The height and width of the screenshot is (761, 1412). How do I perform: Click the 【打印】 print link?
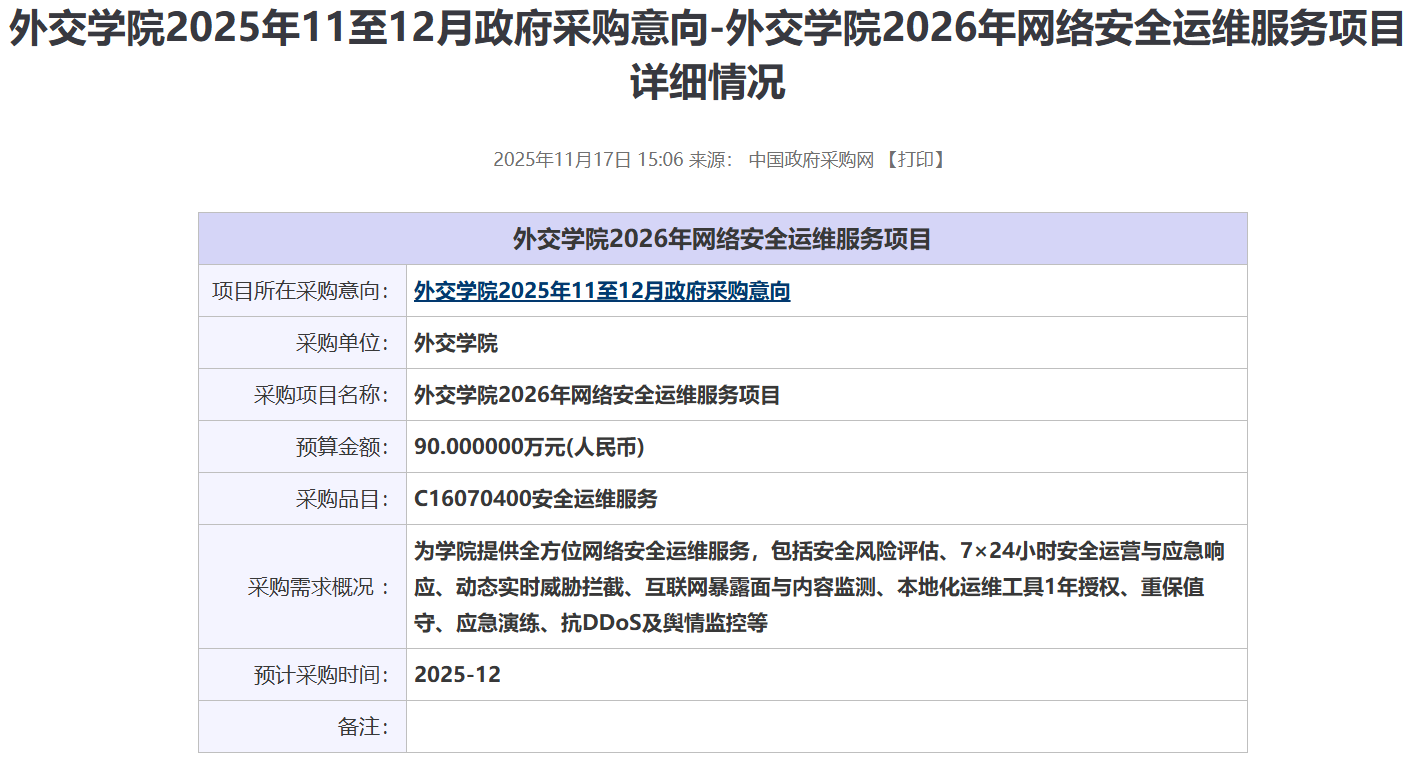pyautogui.click(x=915, y=160)
